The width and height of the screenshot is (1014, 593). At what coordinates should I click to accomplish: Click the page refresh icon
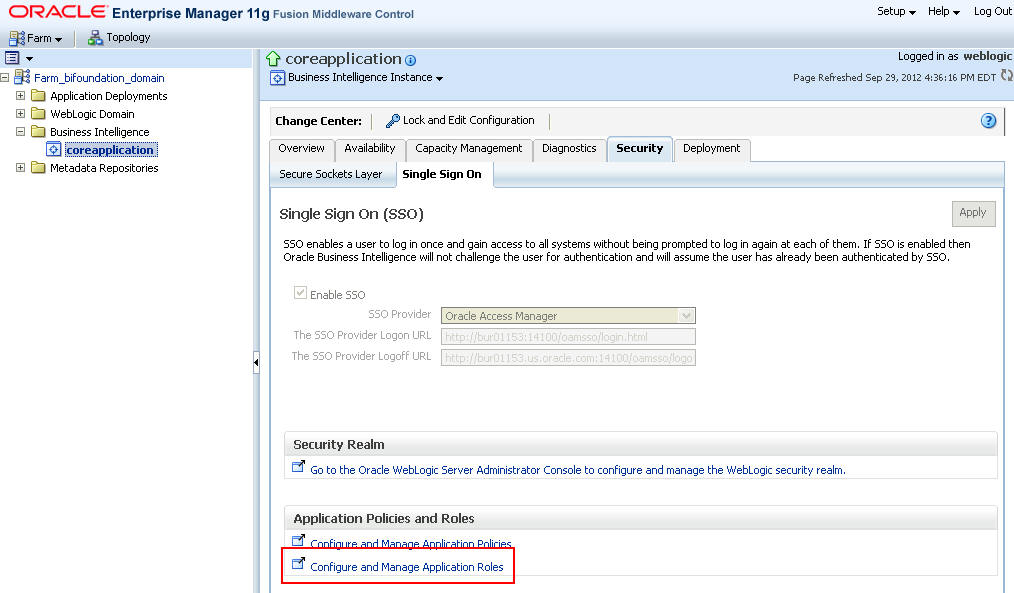coord(1006,76)
